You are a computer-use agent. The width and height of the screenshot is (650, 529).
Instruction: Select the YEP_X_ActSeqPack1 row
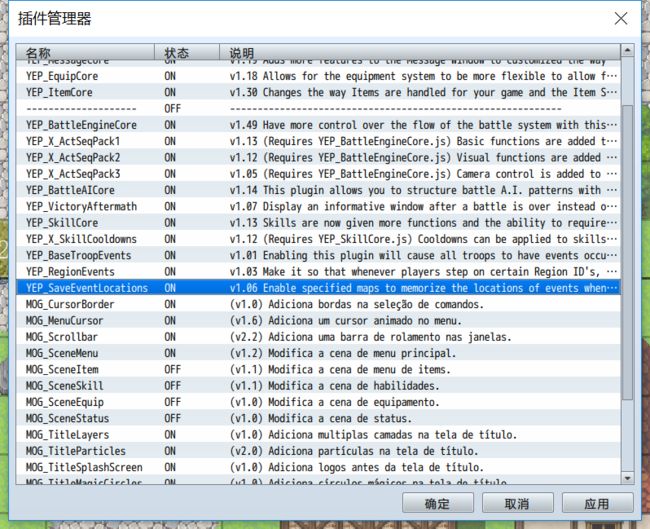[318, 141]
